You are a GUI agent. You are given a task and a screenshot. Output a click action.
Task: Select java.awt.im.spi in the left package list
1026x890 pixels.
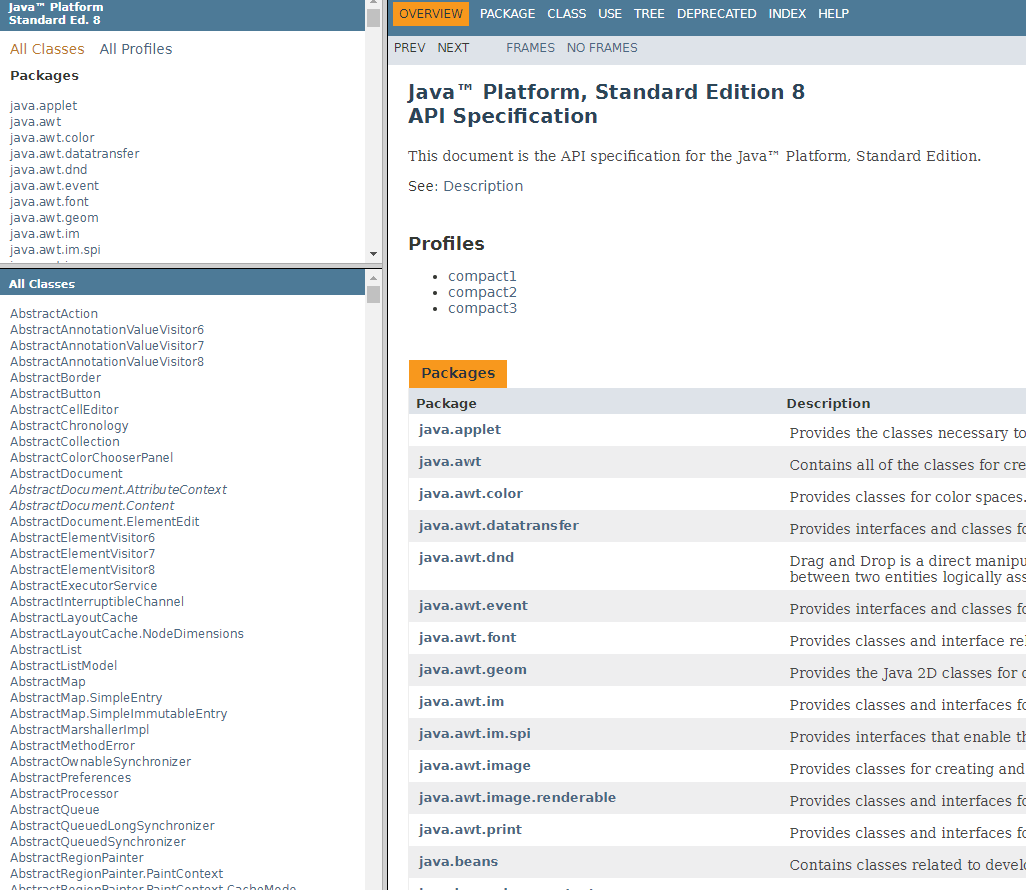55,250
